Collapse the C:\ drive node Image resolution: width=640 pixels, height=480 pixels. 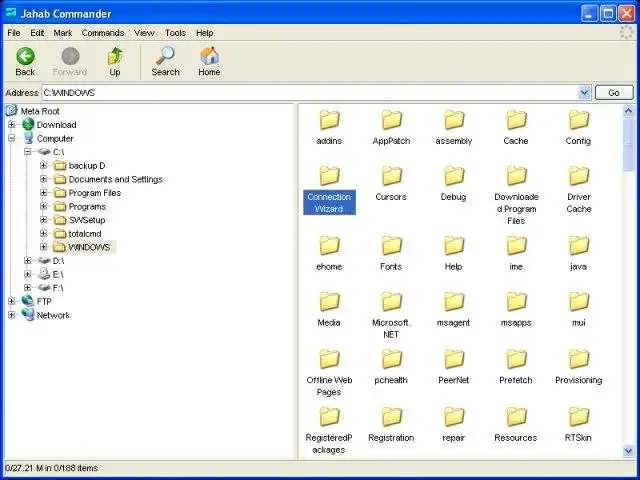tap(27, 152)
